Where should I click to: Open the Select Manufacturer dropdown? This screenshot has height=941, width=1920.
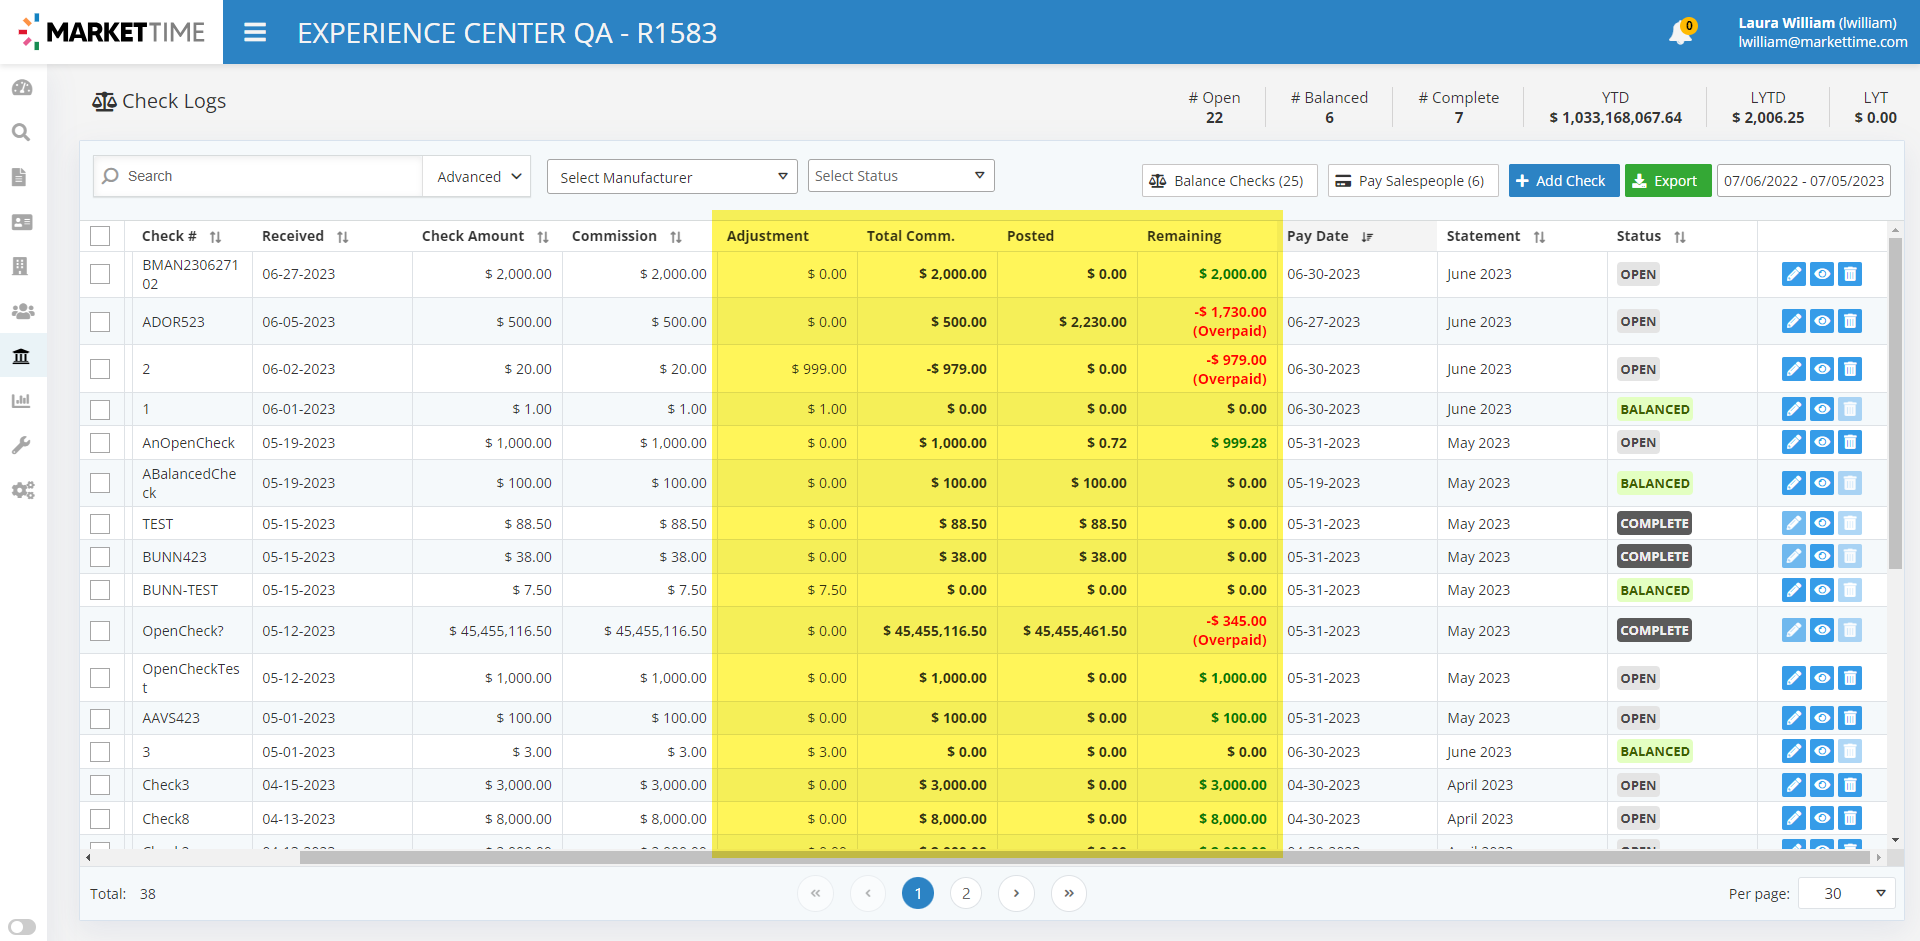pyautogui.click(x=672, y=177)
